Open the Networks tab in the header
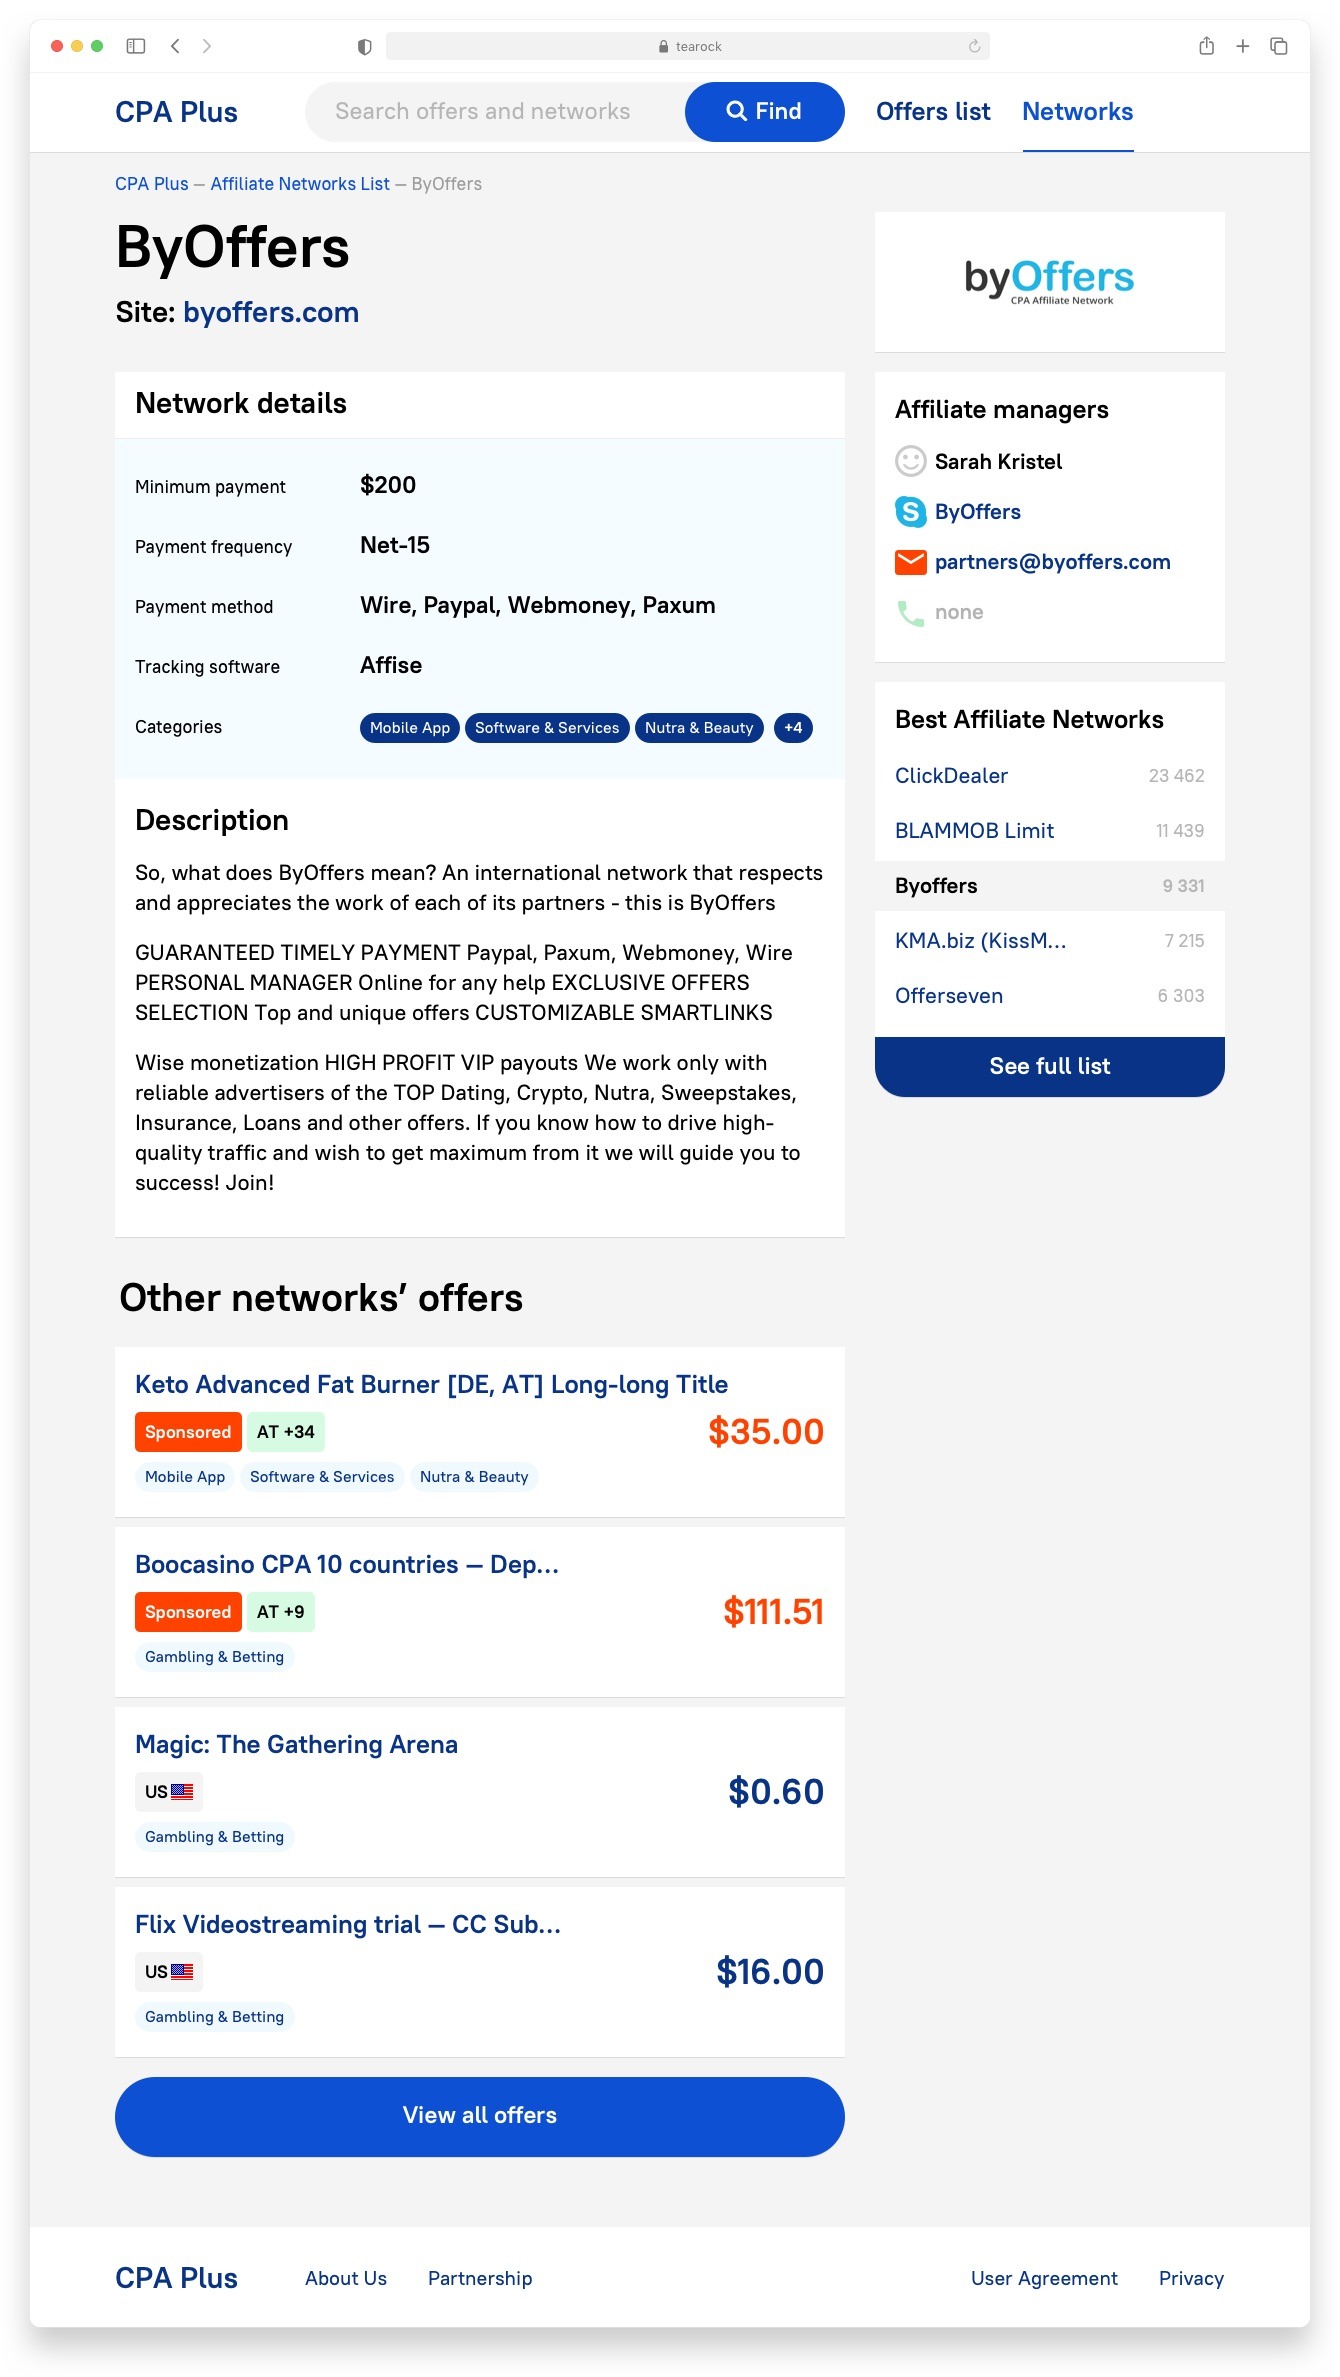The width and height of the screenshot is (1340, 2377). coord(1077,112)
